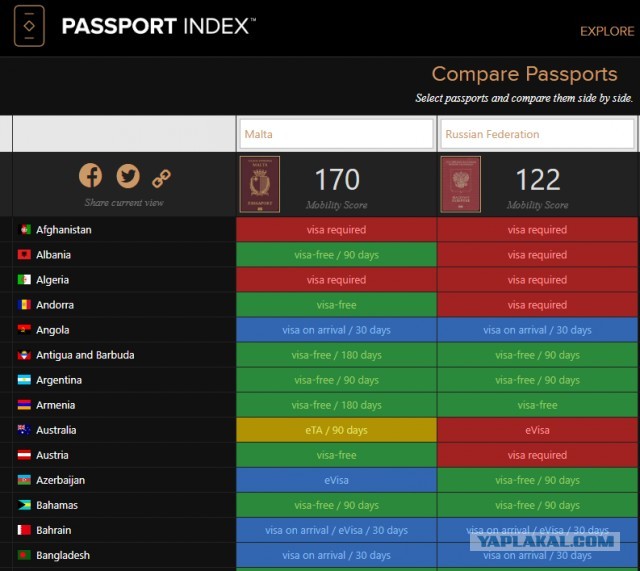Open the Algeria country name
Screen dimensions: 640x571
(x=52, y=280)
